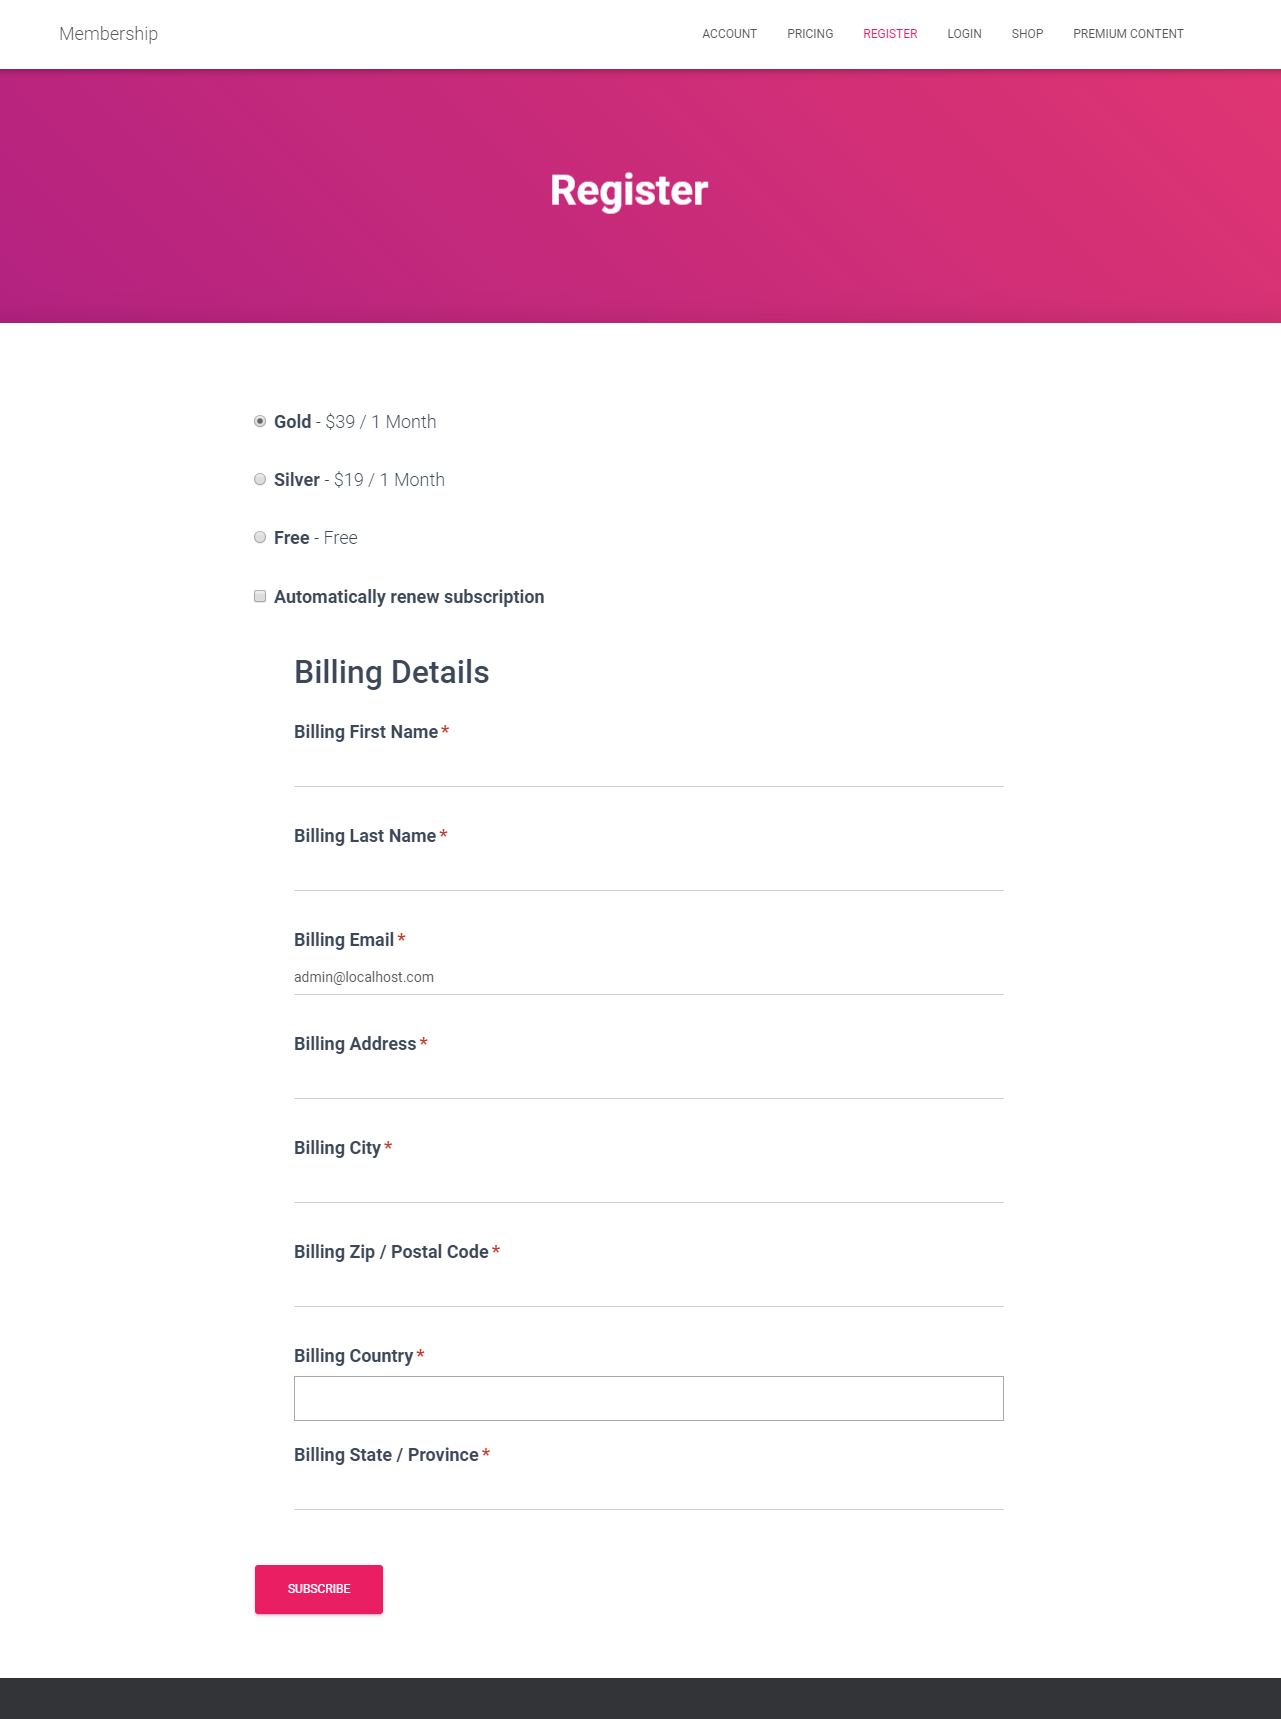Click the Billing State / Province field
Screen dimensions: 1281x1719
pyautogui.click(x=648, y=1492)
